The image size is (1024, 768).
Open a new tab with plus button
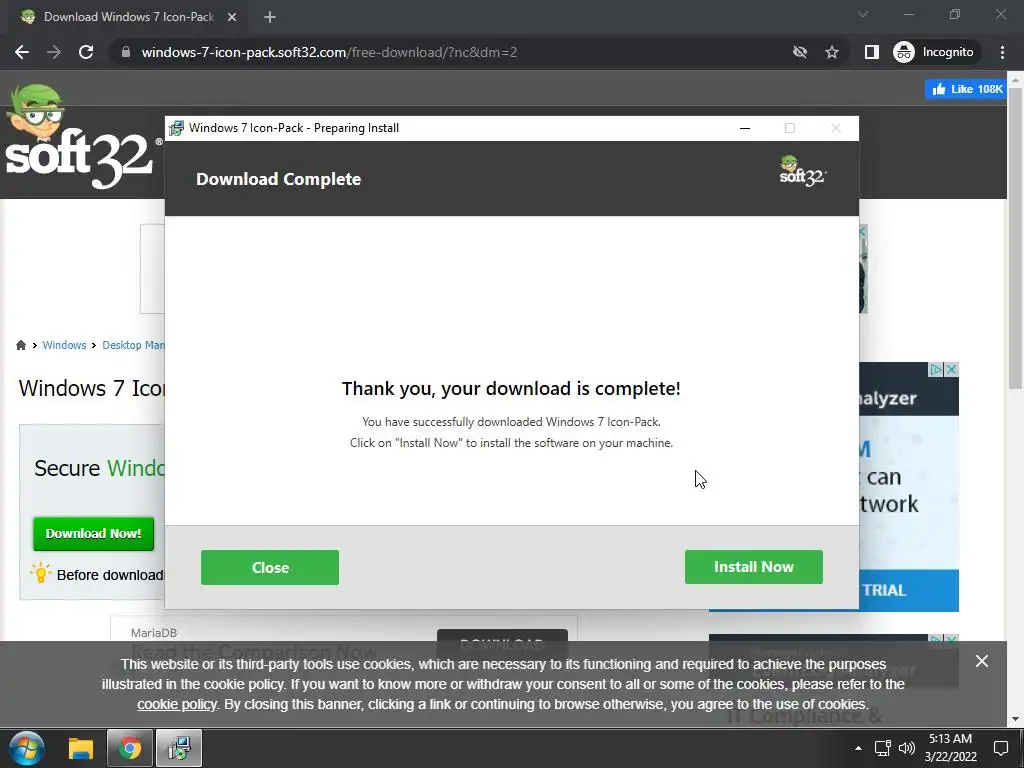(270, 17)
